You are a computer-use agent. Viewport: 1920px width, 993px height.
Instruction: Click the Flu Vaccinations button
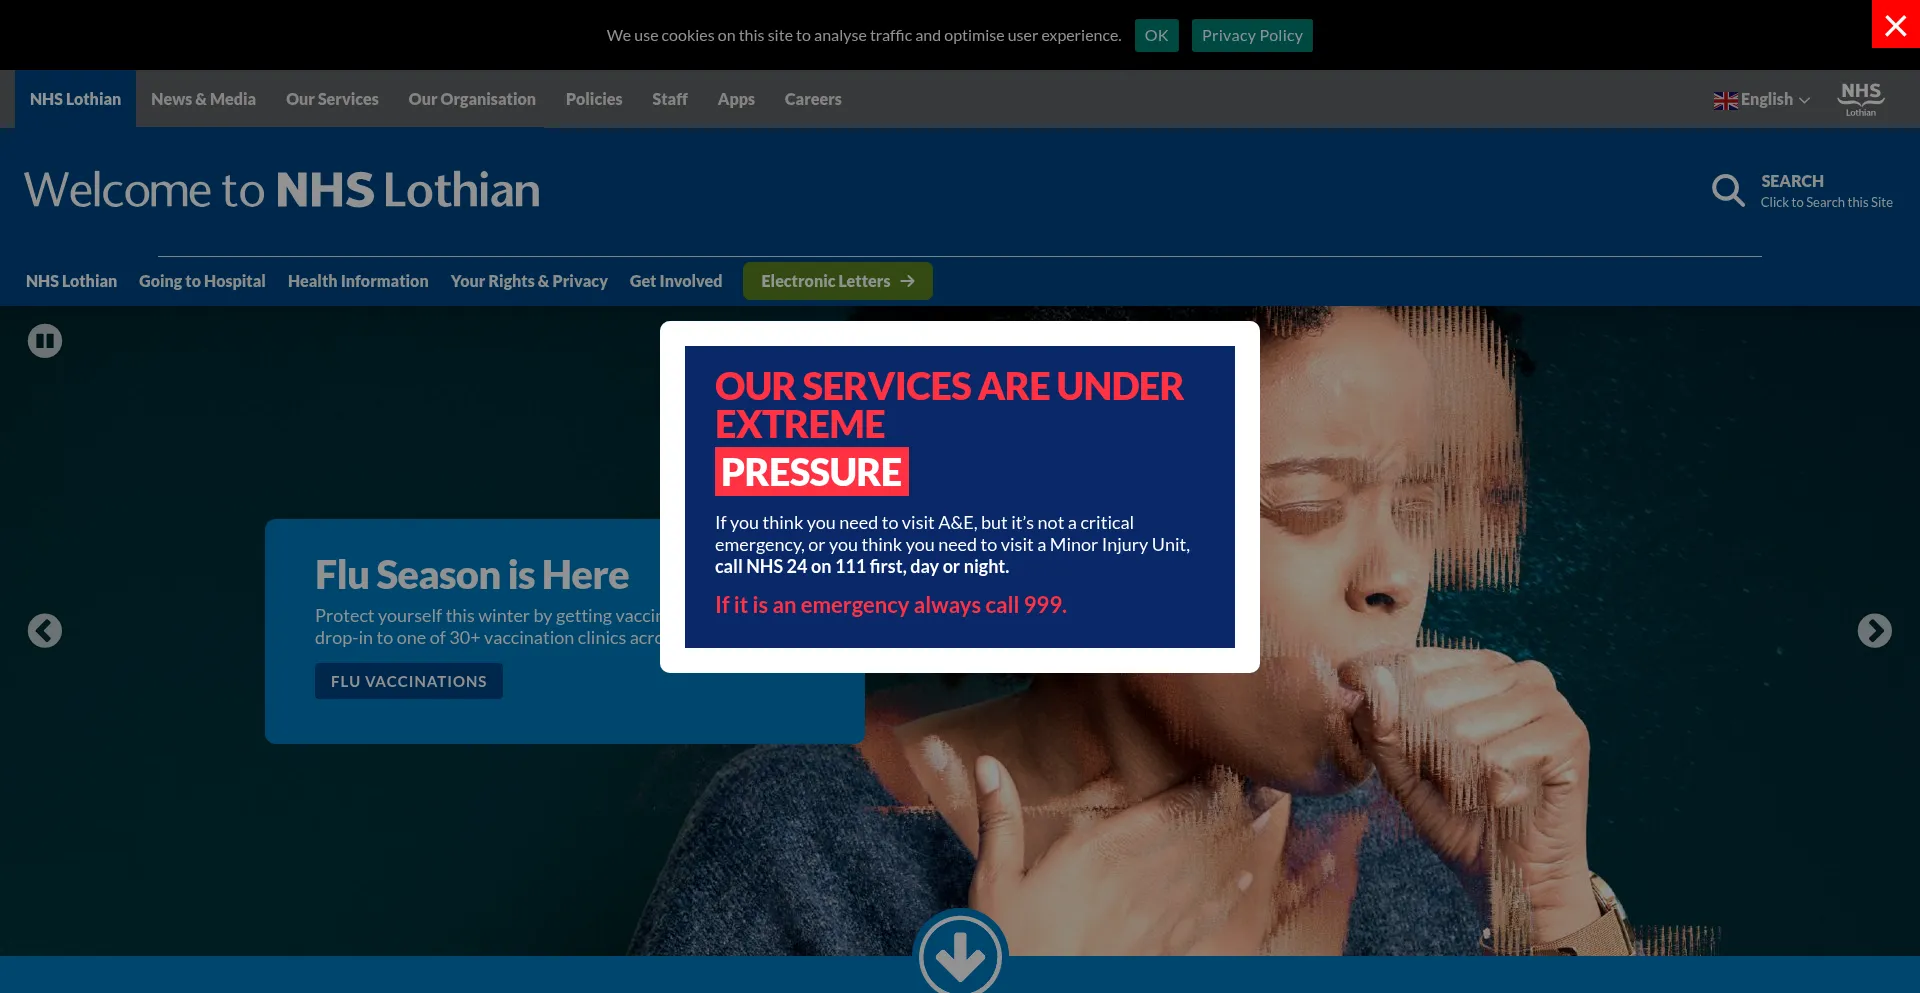[x=409, y=681]
